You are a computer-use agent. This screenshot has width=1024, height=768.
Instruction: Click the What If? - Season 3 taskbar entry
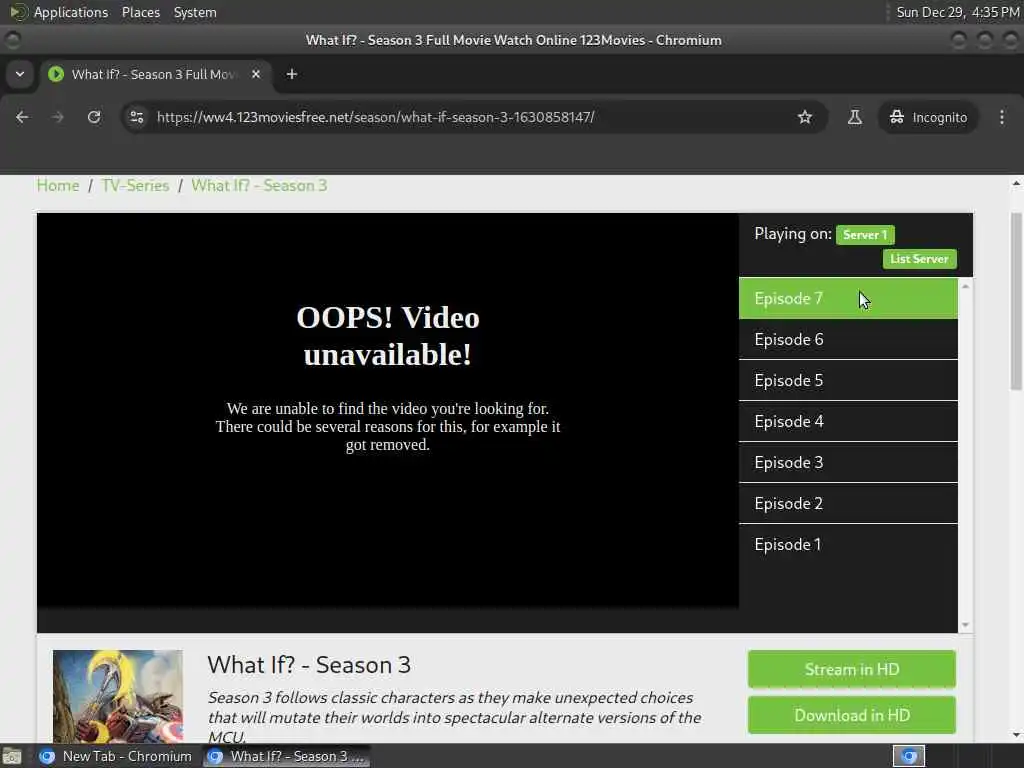287,756
